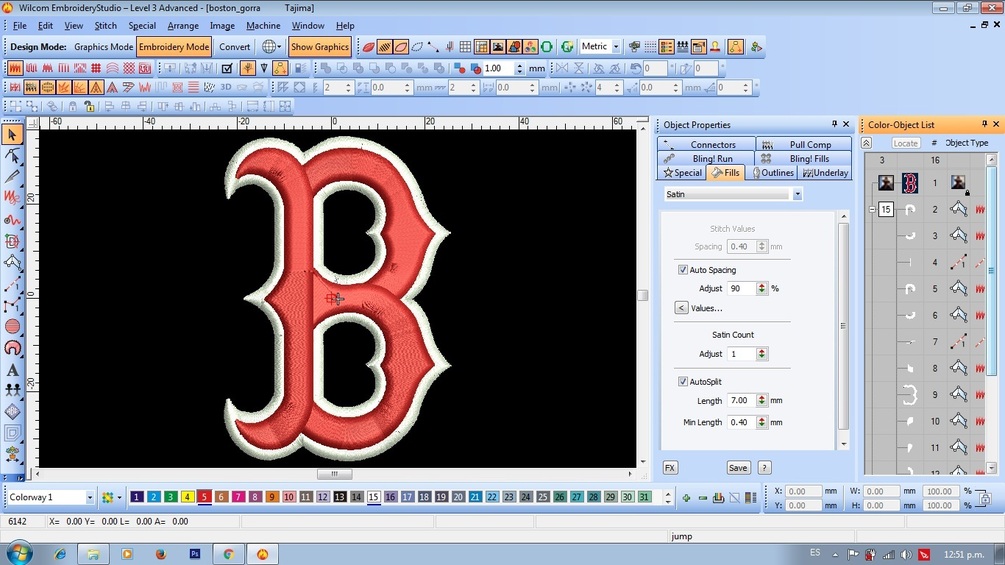Click the '<' Values button
This screenshot has width=1005, height=565.
[681, 308]
